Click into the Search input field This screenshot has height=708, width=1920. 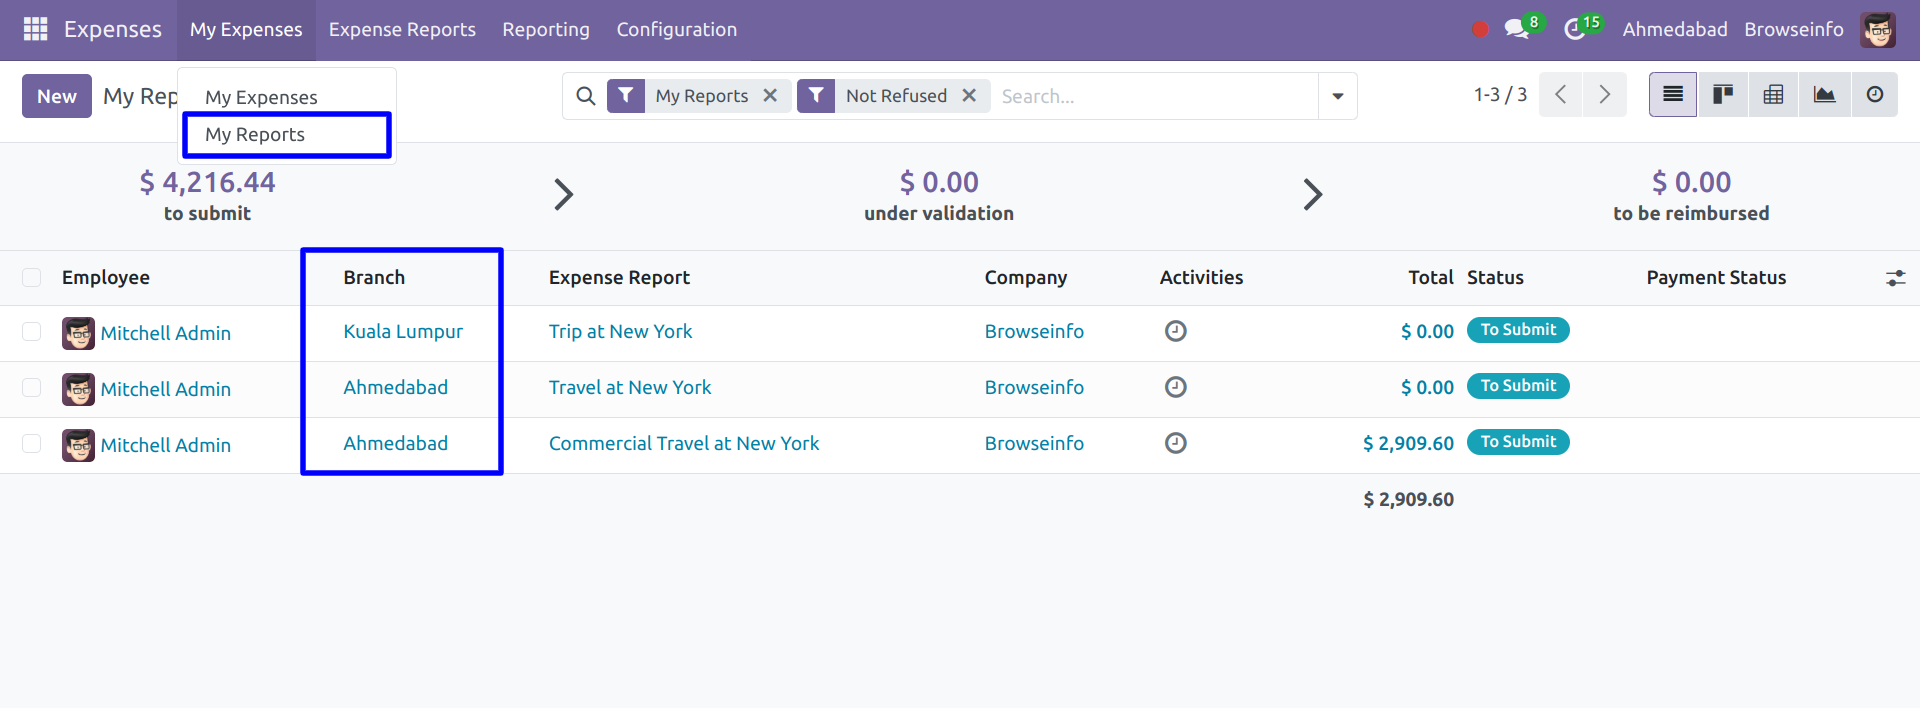tap(1150, 96)
